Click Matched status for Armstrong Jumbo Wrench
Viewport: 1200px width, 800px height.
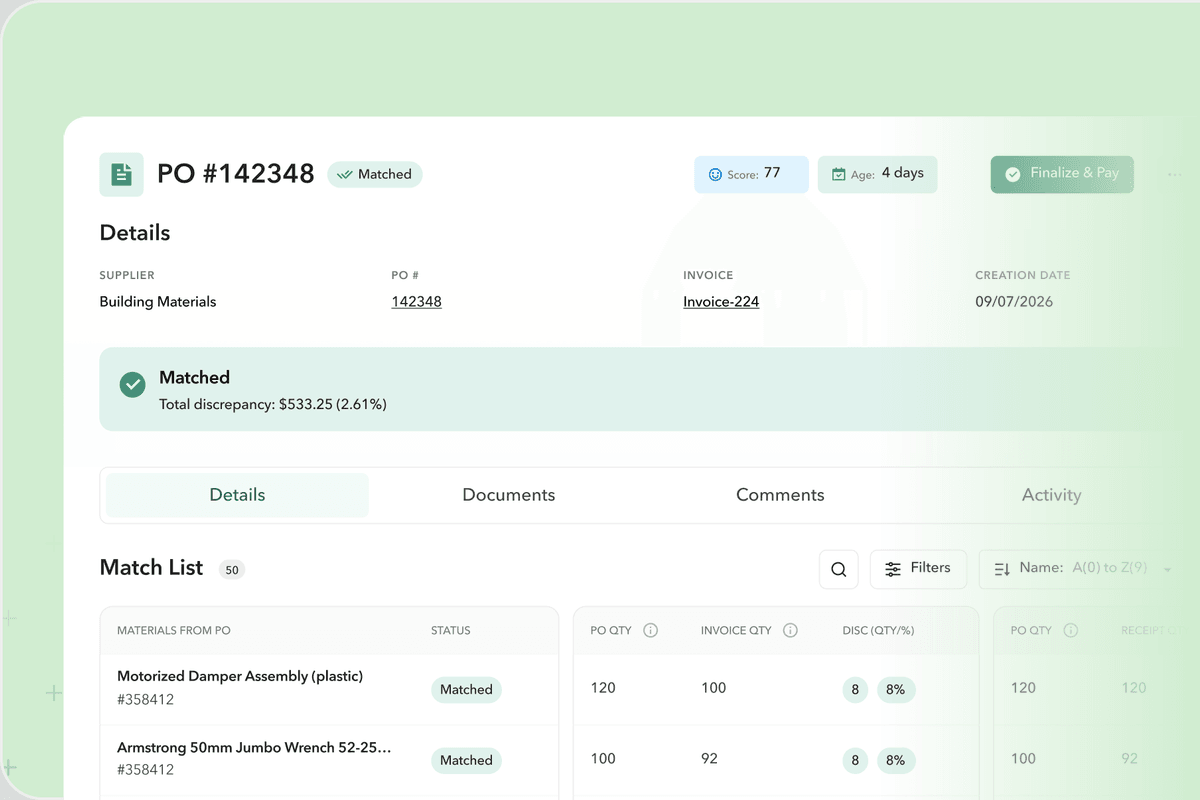click(466, 760)
